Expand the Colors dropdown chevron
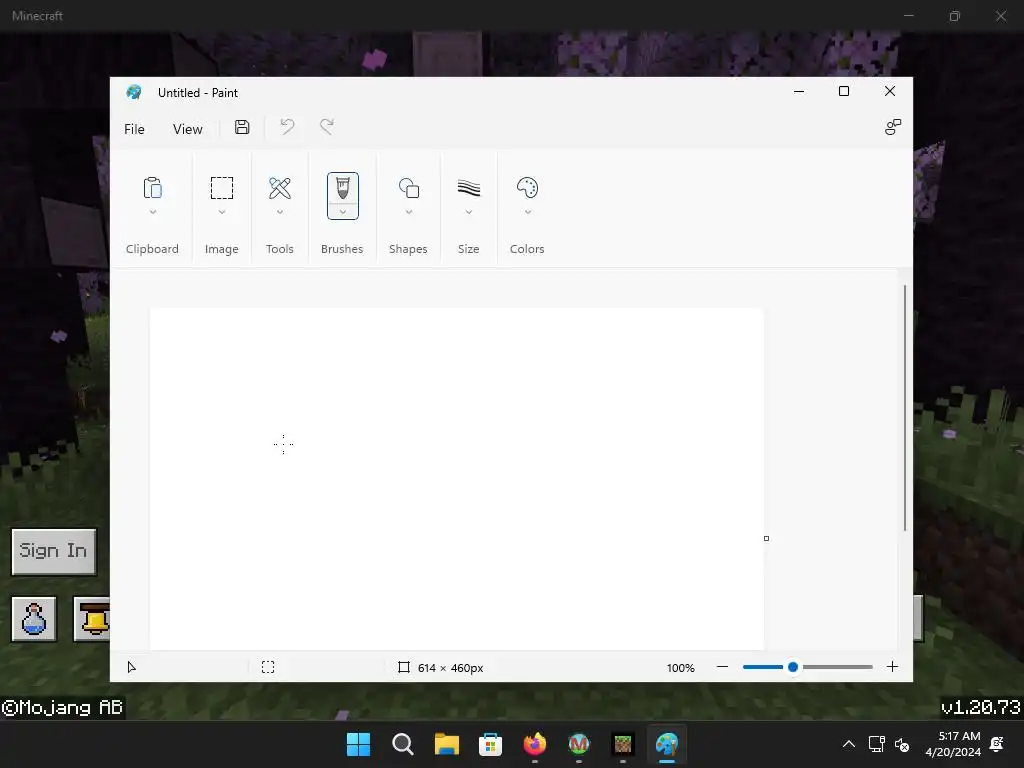Image resolution: width=1024 pixels, height=768 pixels. (528, 212)
